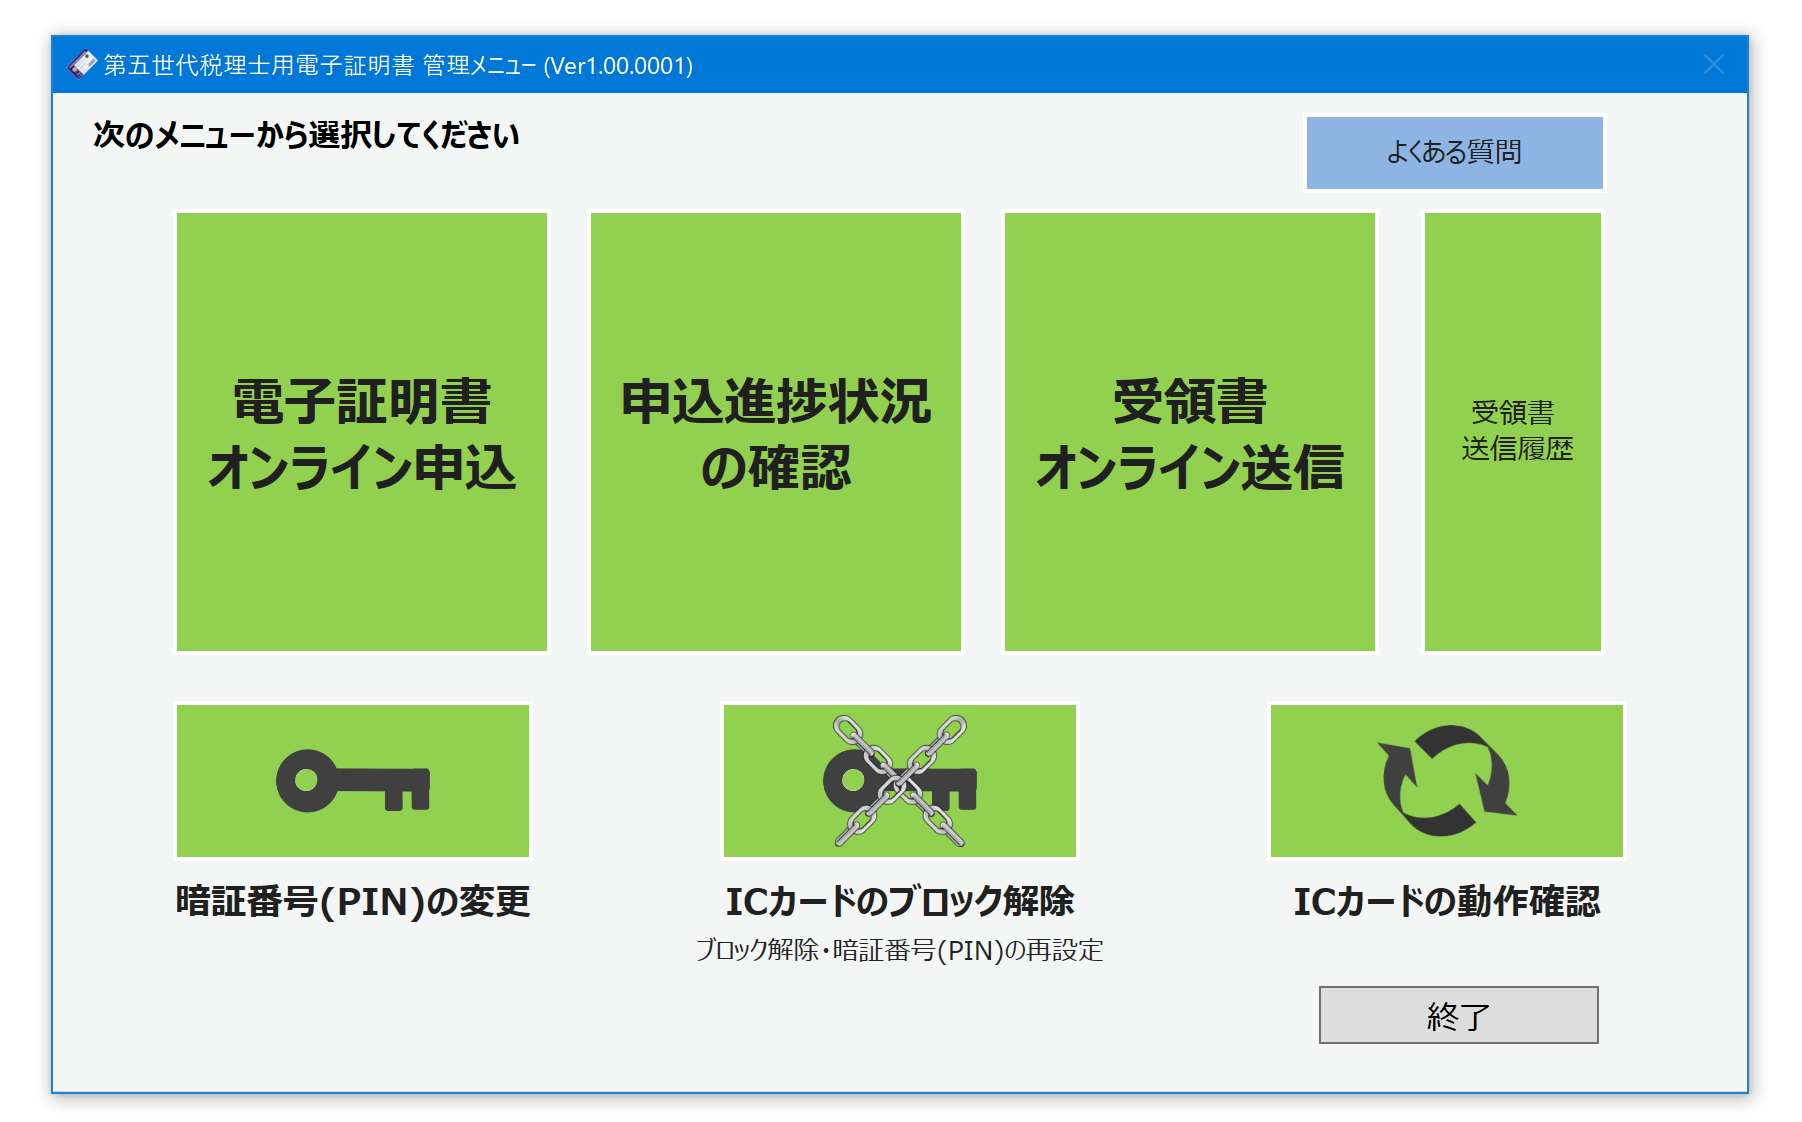
Task: Open 電子証明書オンライン申込 tile
Action: 362,432
